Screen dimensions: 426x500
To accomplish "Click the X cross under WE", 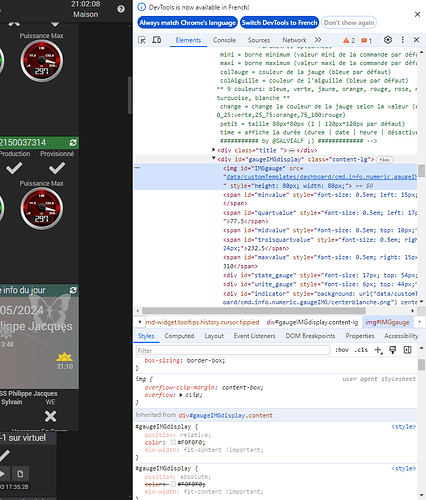I will [x=50, y=416].
